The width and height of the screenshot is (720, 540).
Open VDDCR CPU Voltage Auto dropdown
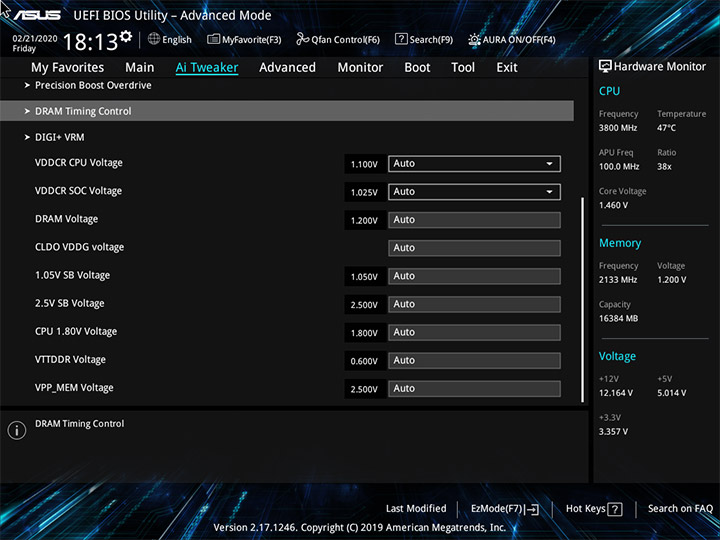point(474,164)
